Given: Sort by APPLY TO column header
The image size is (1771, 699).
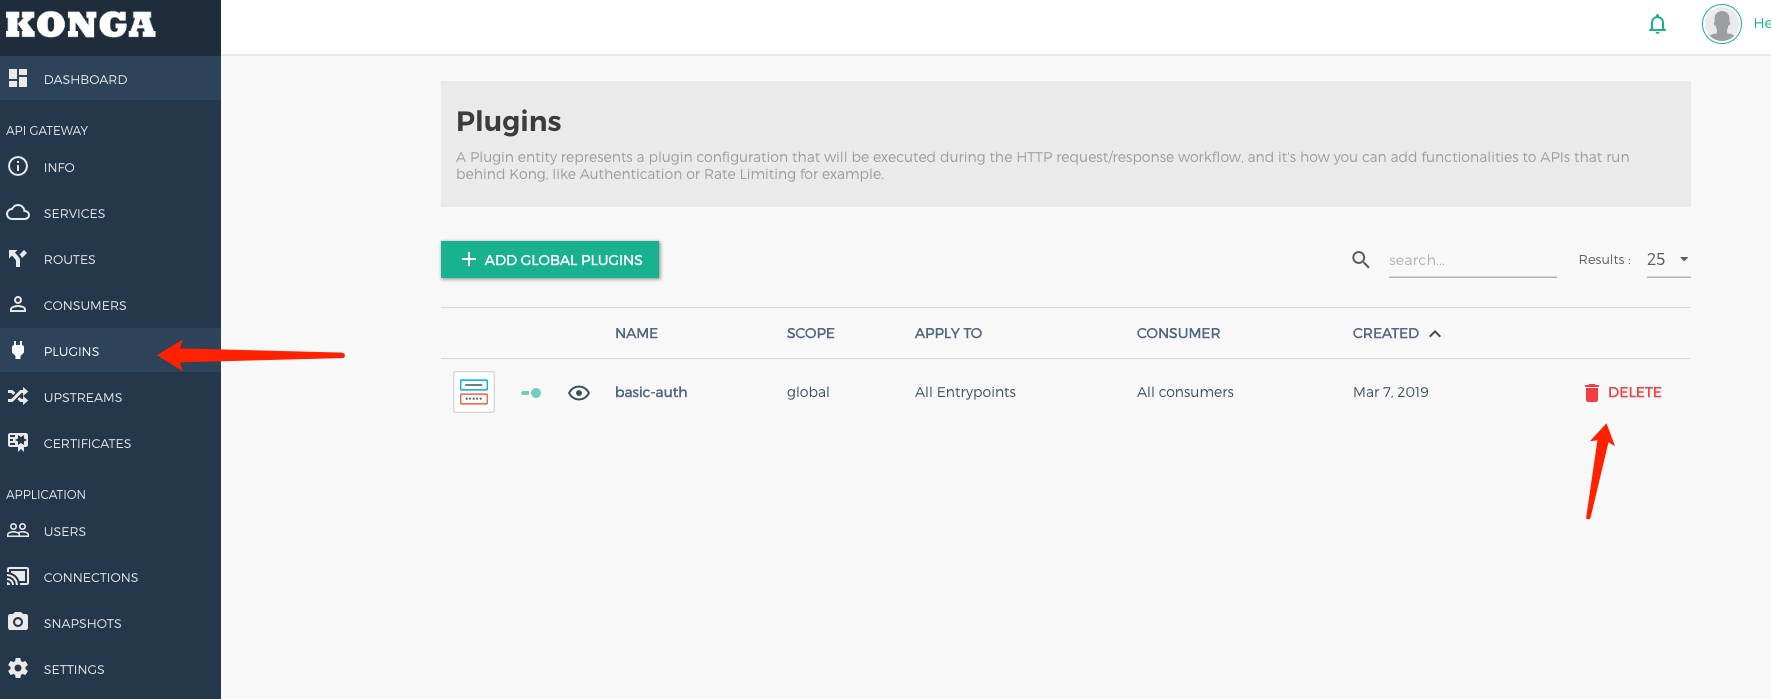Looking at the screenshot, I should (x=948, y=333).
